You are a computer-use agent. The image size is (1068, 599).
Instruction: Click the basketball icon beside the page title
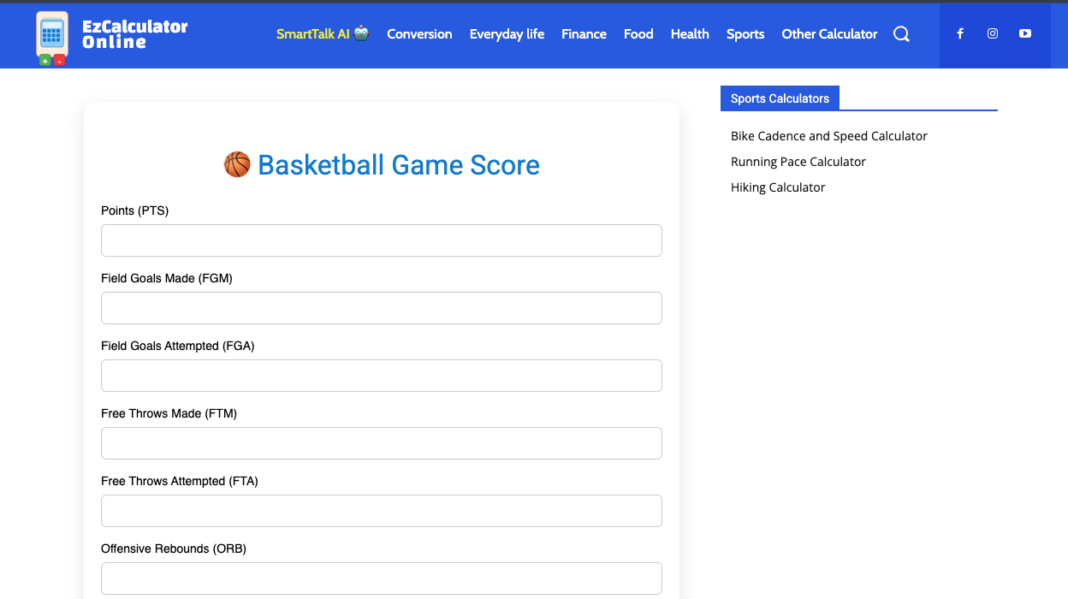[x=237, y=164]
